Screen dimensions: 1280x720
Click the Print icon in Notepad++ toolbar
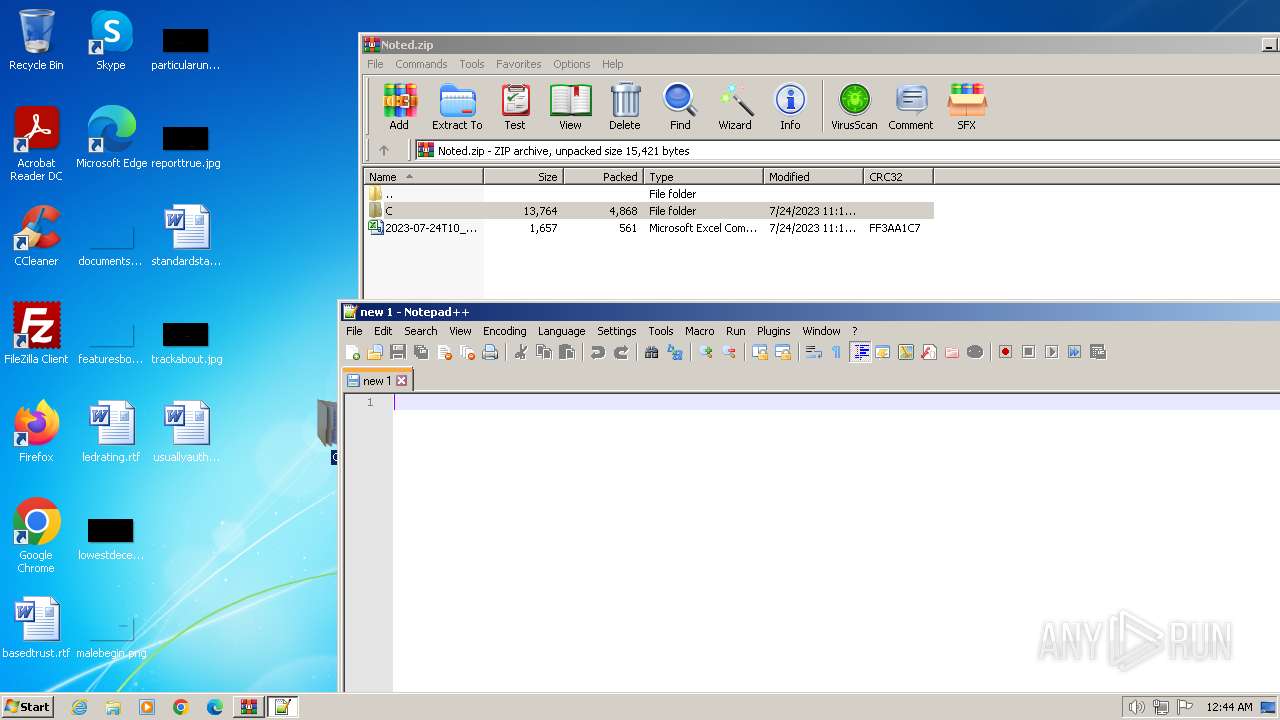pos(490,352)
